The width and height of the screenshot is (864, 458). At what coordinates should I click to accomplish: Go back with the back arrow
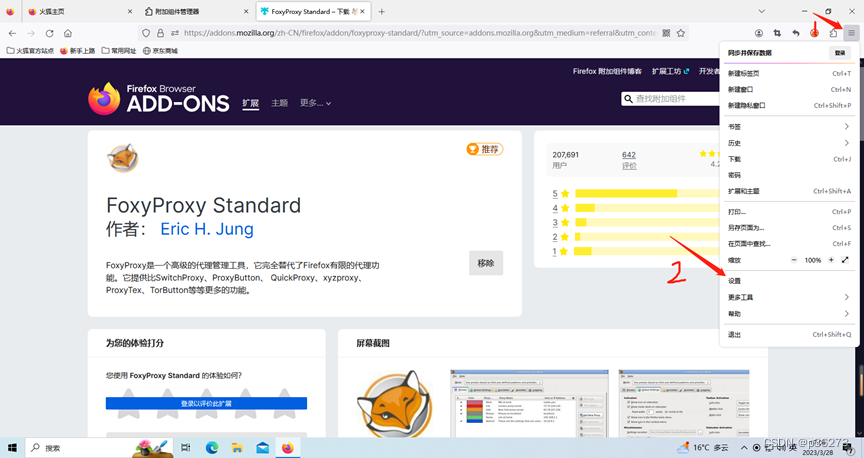[x=12, y=33]
